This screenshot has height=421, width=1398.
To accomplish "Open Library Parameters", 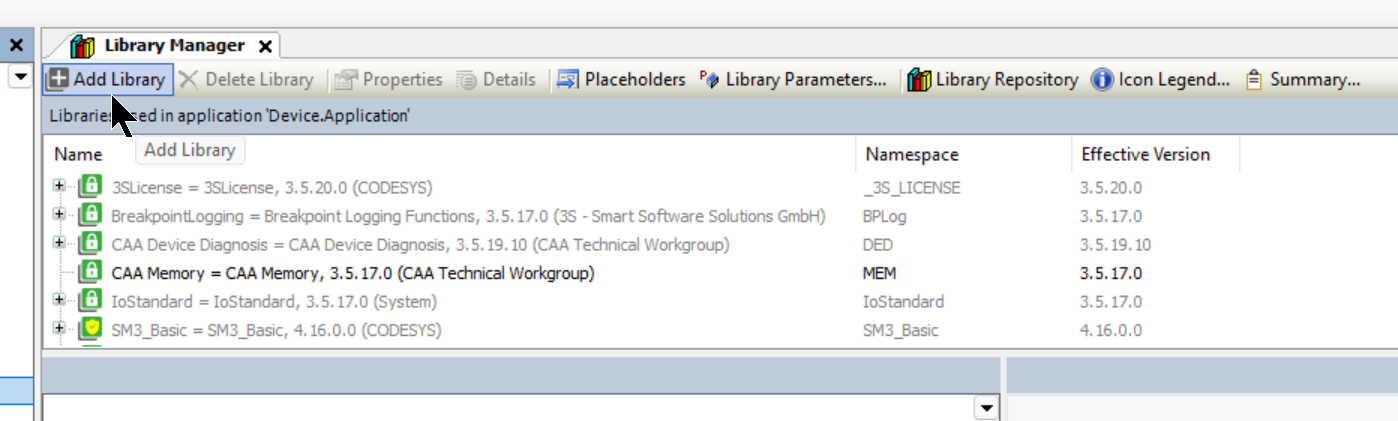I will (x=793, y=79).
